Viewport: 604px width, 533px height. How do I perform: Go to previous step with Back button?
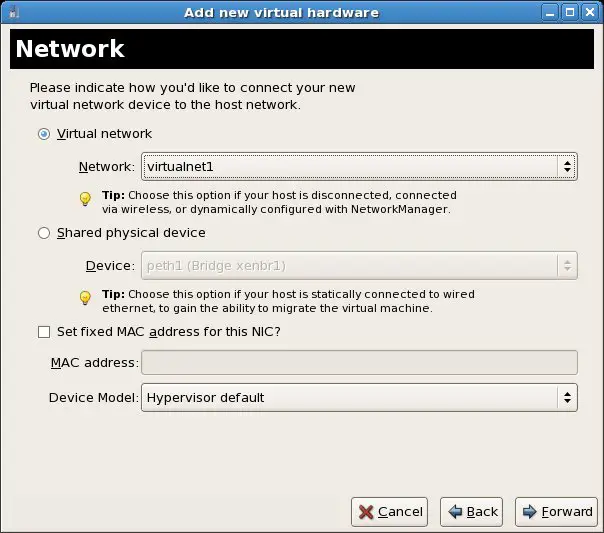tap(472, 511)
